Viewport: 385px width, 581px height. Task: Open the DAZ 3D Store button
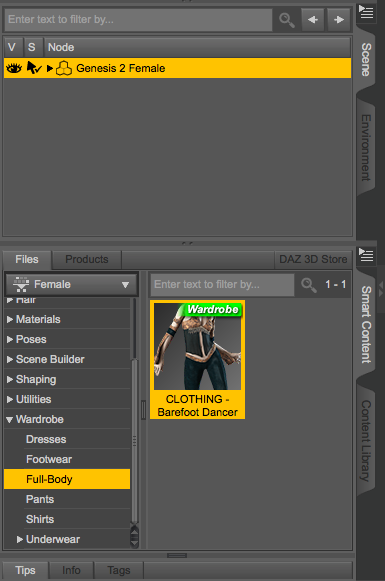point(313,259)
